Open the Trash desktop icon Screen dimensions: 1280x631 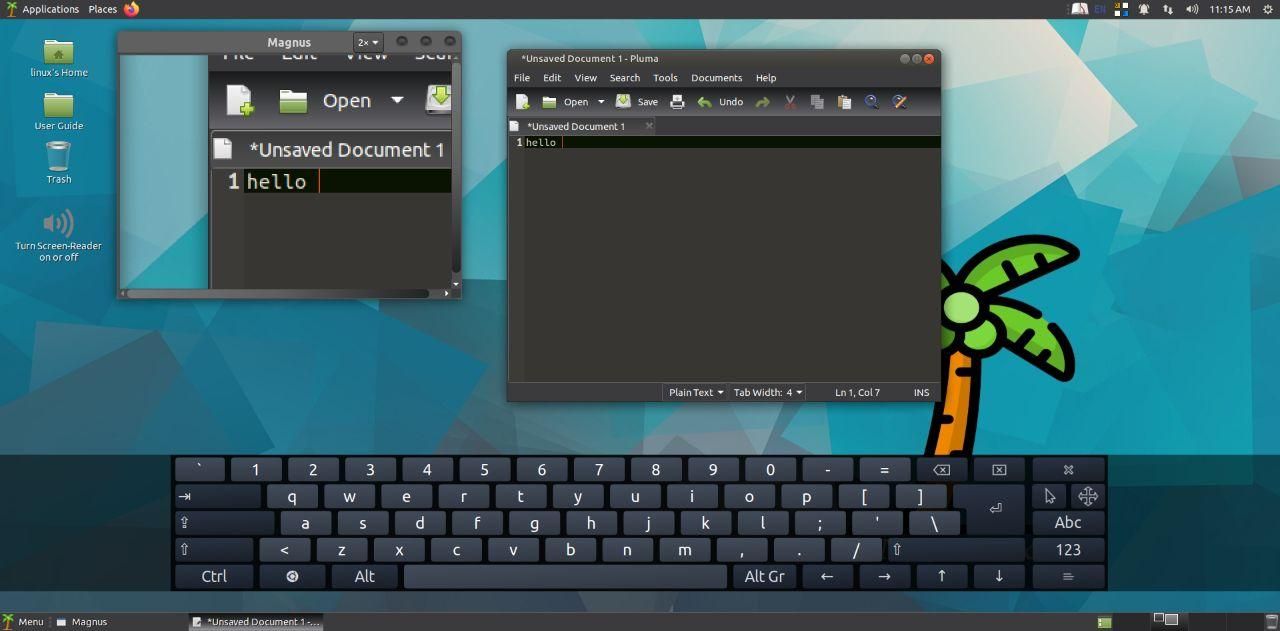click(58, 162)
